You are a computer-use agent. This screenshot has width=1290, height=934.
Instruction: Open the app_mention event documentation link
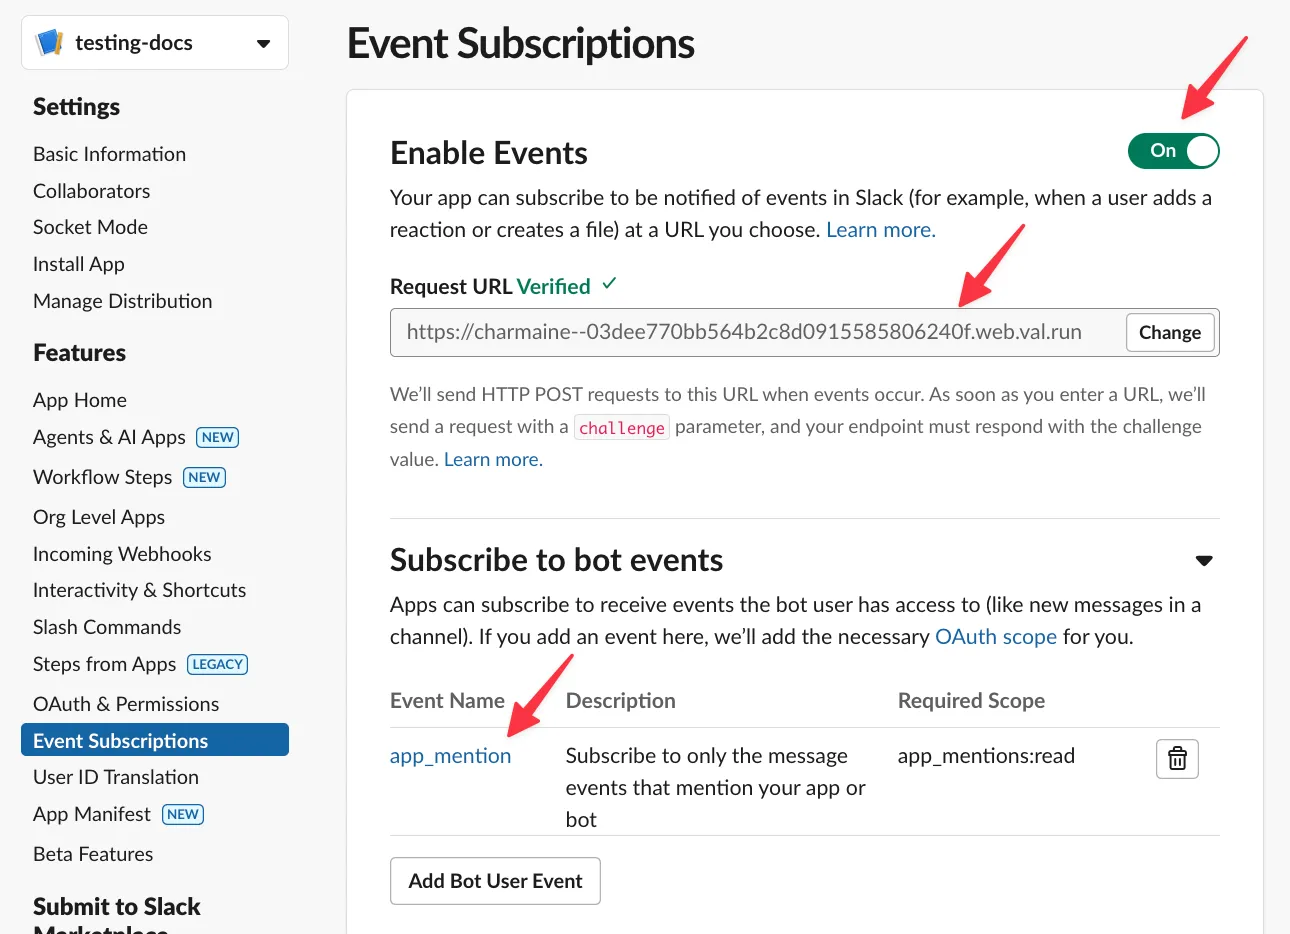450,757
